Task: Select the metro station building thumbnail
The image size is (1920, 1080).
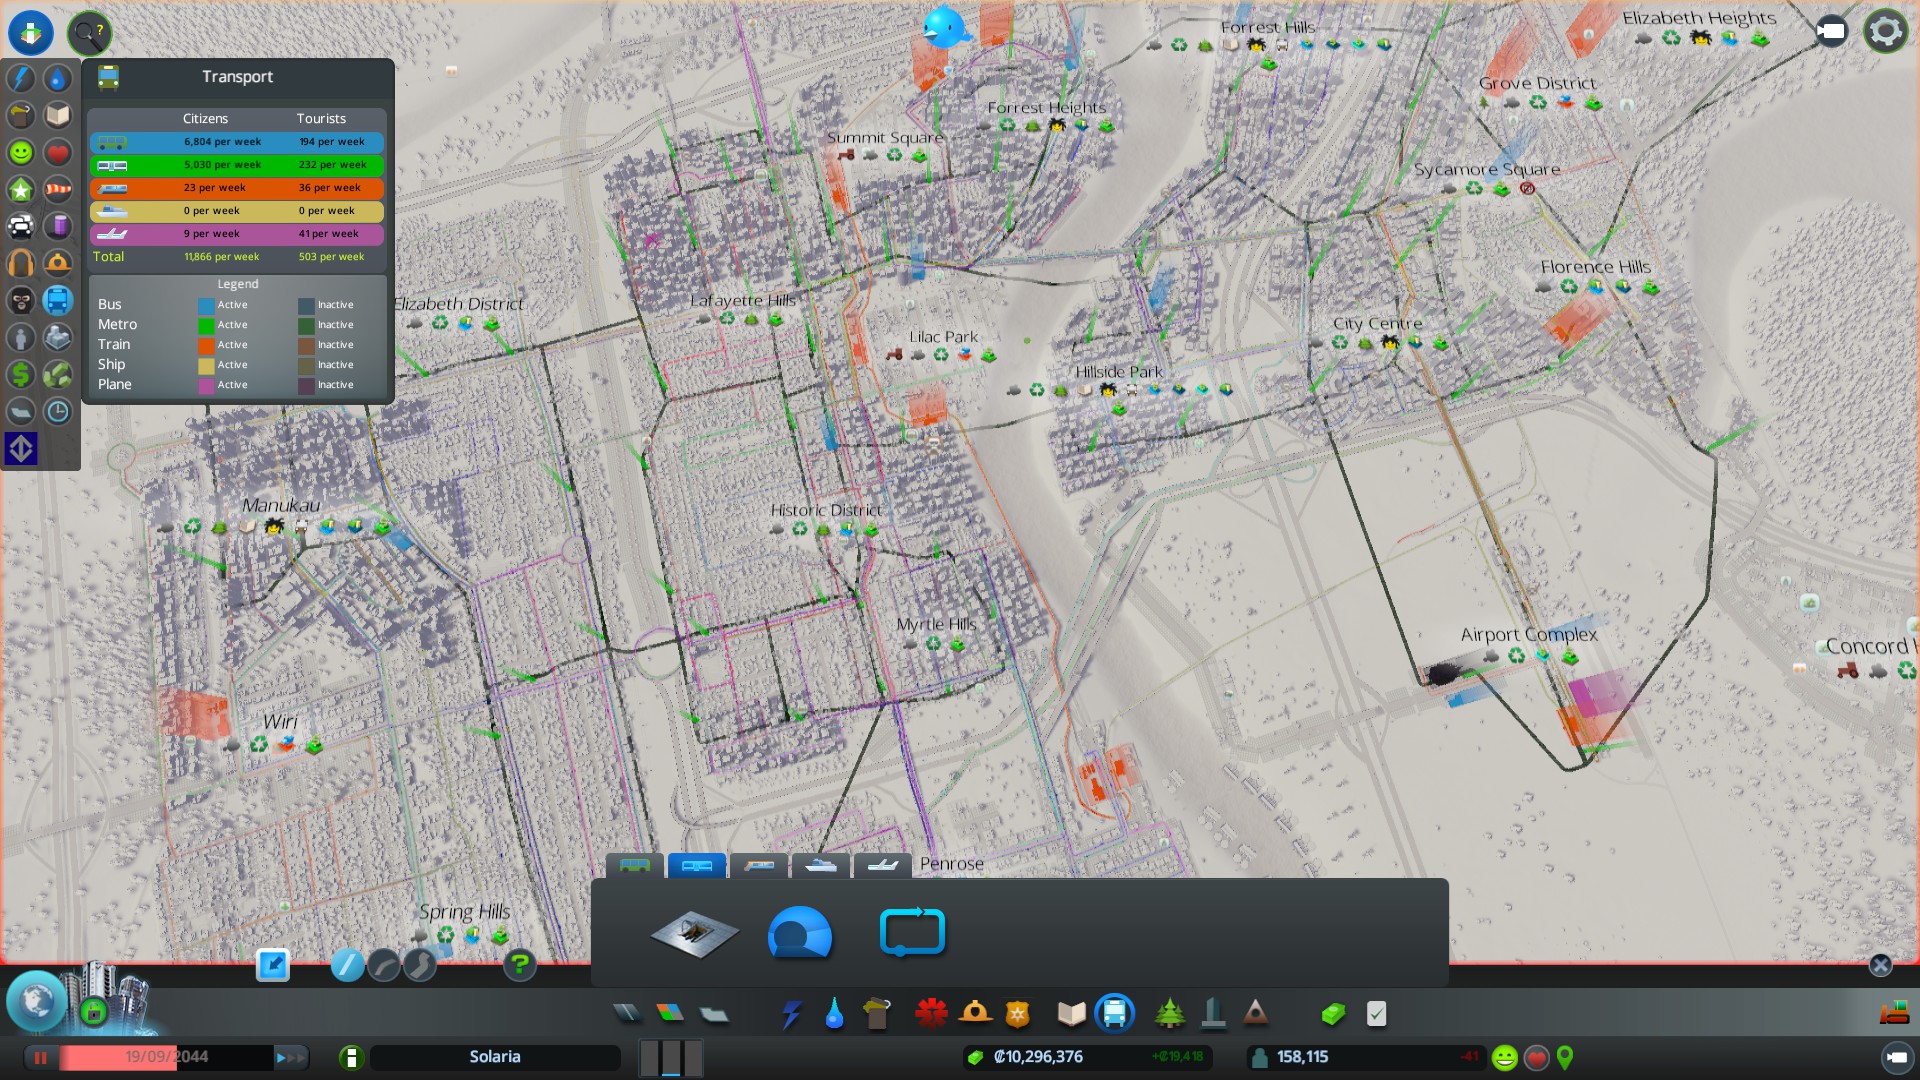Action: click(x=694, y=933)
